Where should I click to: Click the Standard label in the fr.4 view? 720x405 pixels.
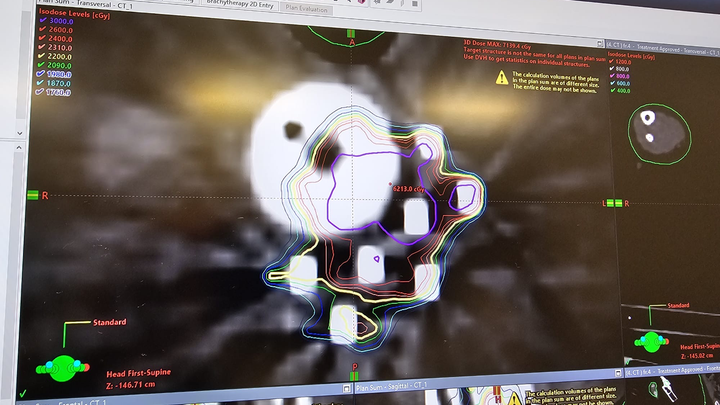678,305
